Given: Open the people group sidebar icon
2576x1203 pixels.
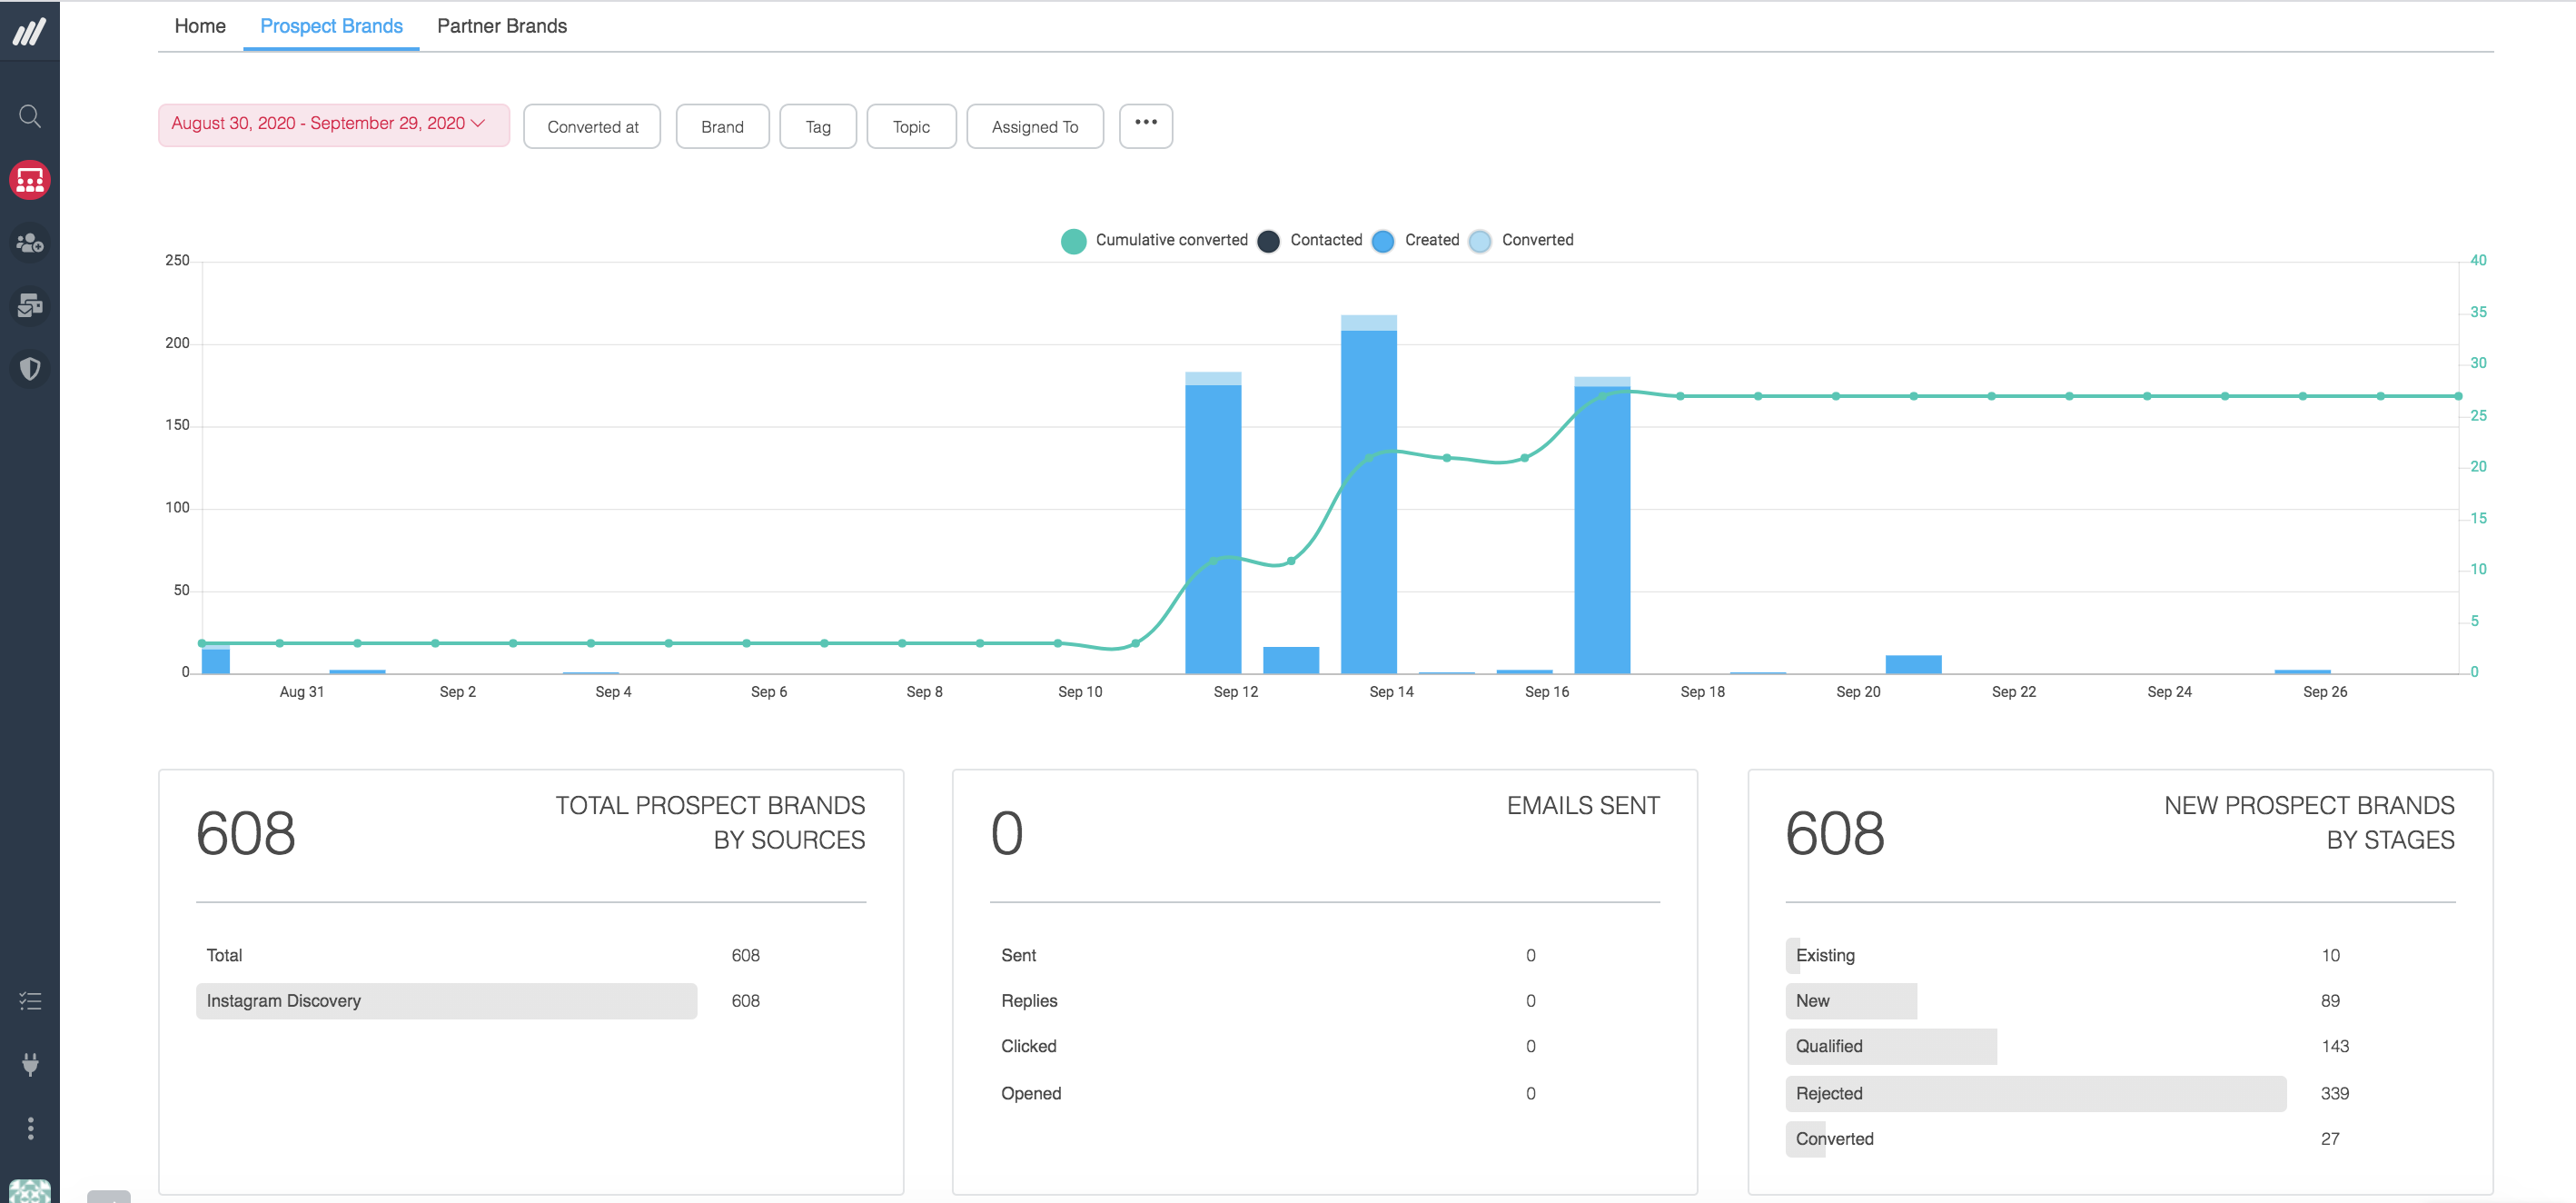Looking at the screenshot, I should pos(30,243).
